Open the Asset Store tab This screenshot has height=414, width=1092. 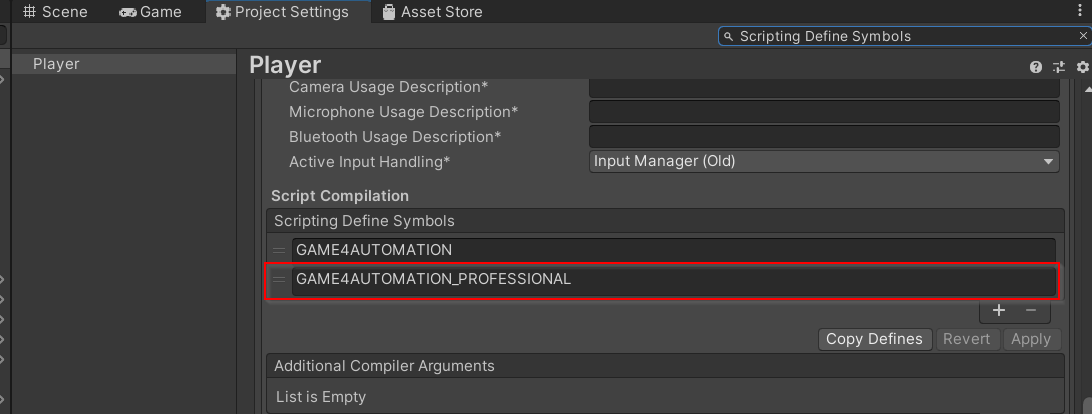[432, 12]
